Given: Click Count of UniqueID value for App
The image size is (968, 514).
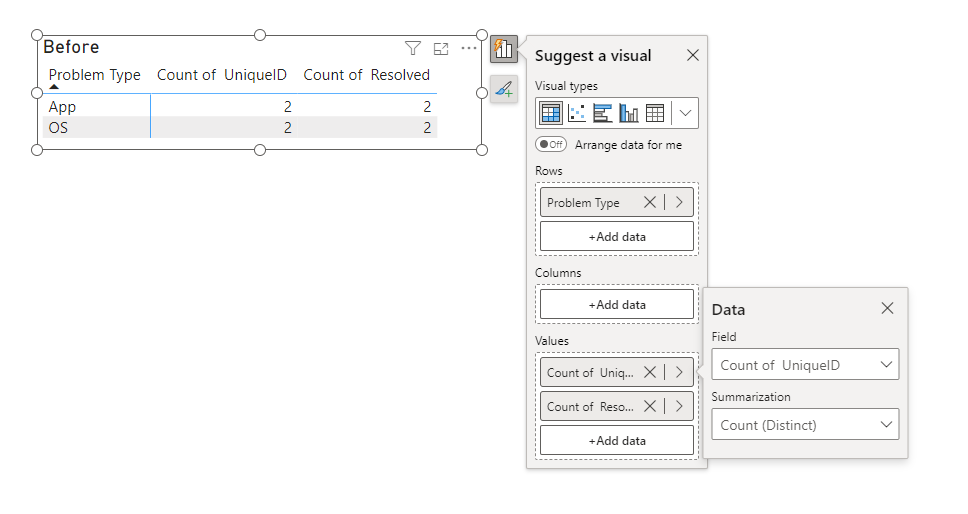Looking at the screenshot, I should tap(288, 107).
